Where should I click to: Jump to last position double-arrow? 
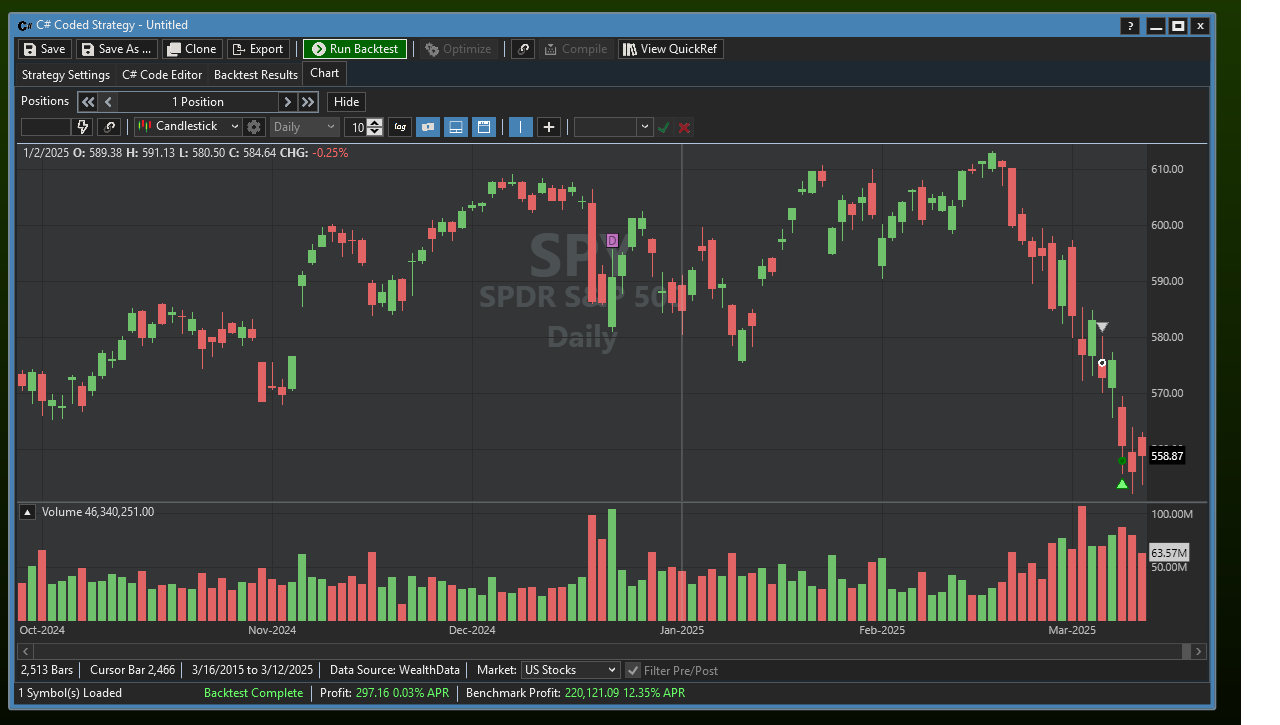click(308, 102)
